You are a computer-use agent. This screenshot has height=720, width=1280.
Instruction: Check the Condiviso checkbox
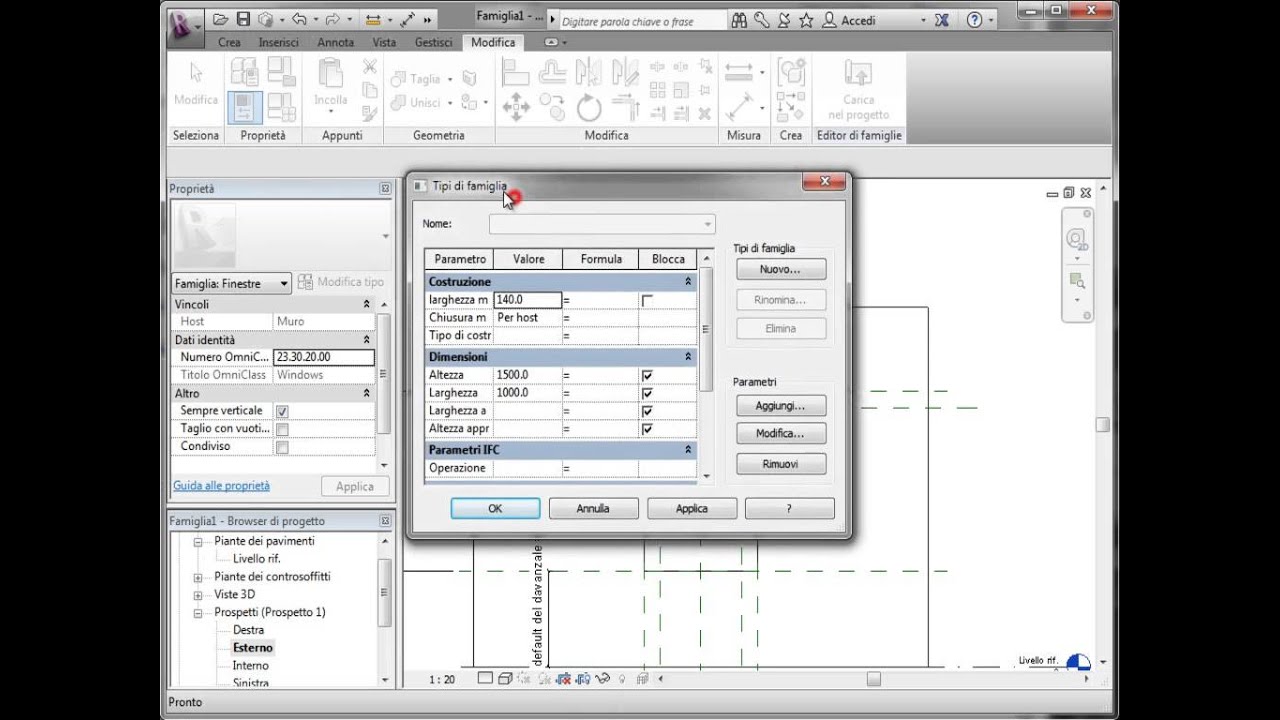pos(282,447)
